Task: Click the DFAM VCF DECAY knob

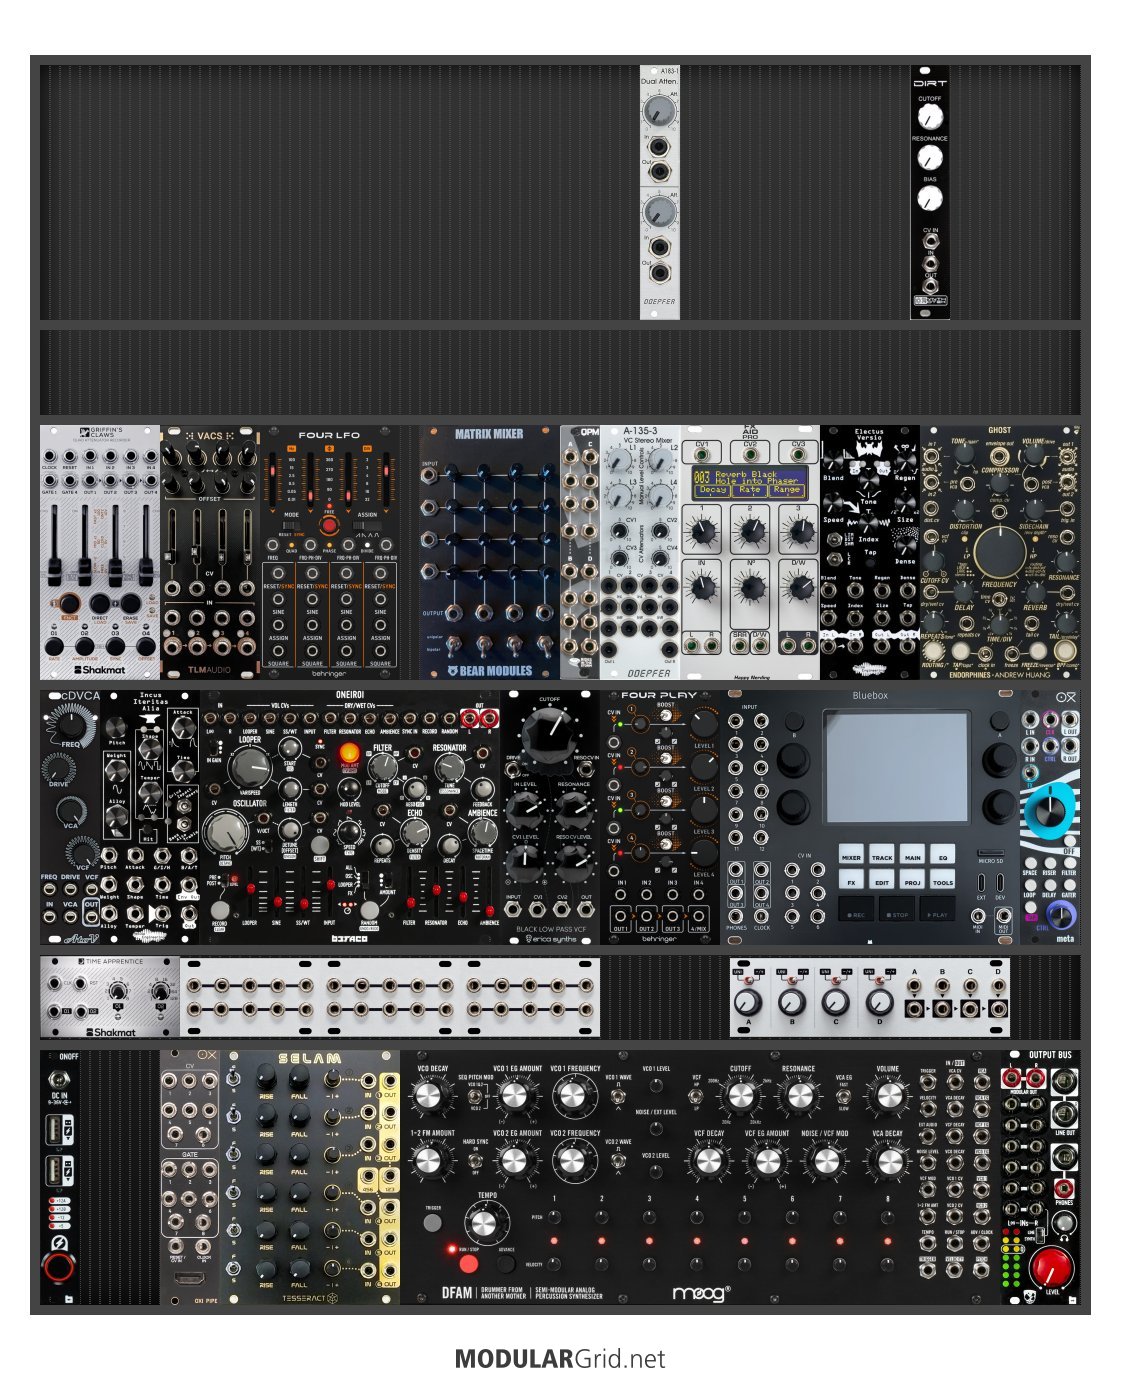Action: 708,1162
